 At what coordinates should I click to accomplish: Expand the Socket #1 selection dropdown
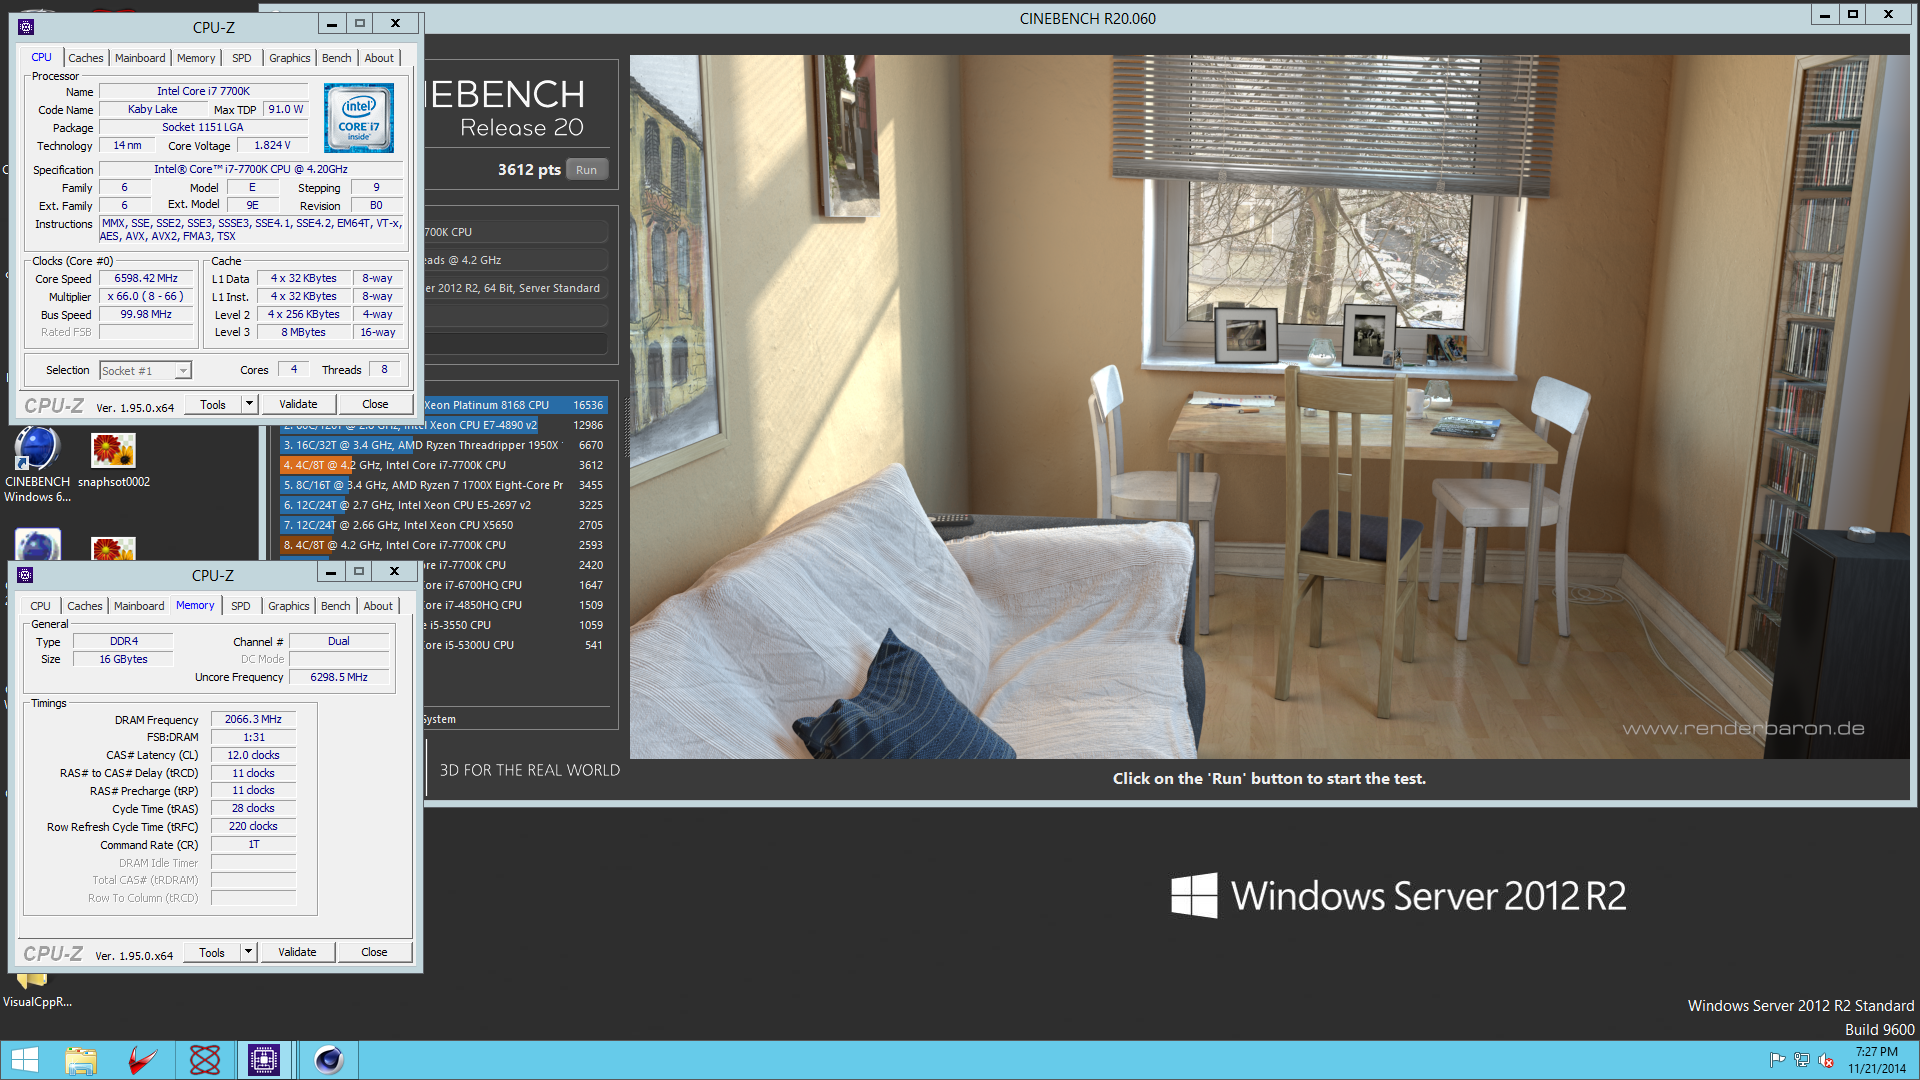pos(183,371)
